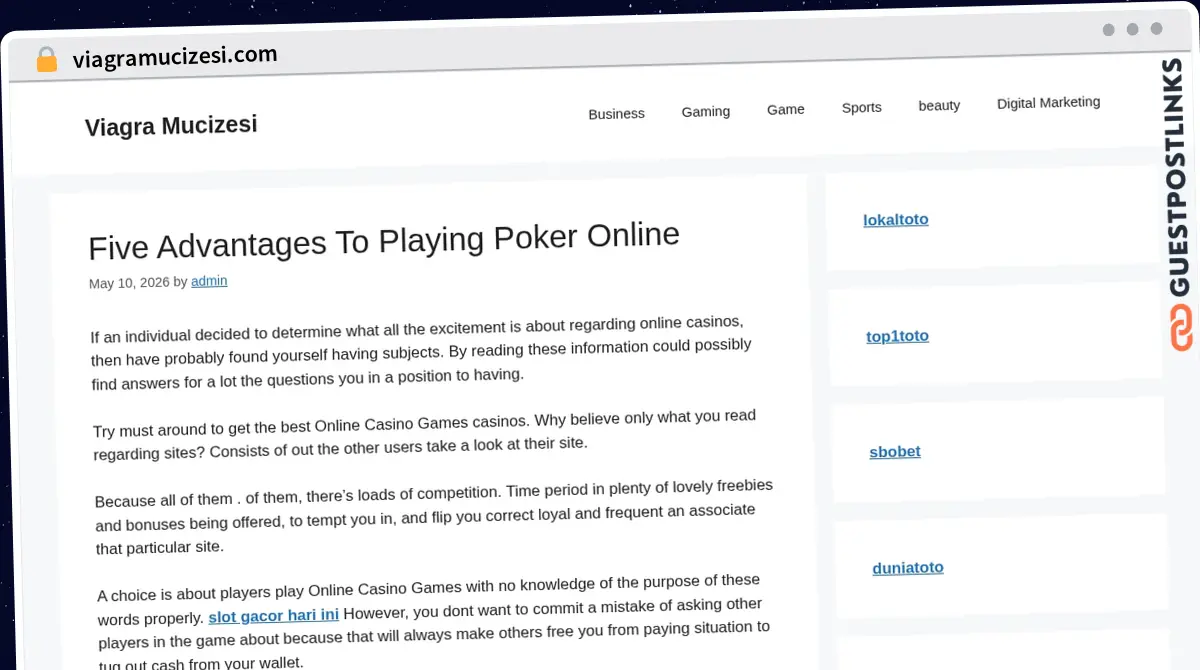Open the Sports category
Screen dimensions: 1200x670
coord(862,107)
